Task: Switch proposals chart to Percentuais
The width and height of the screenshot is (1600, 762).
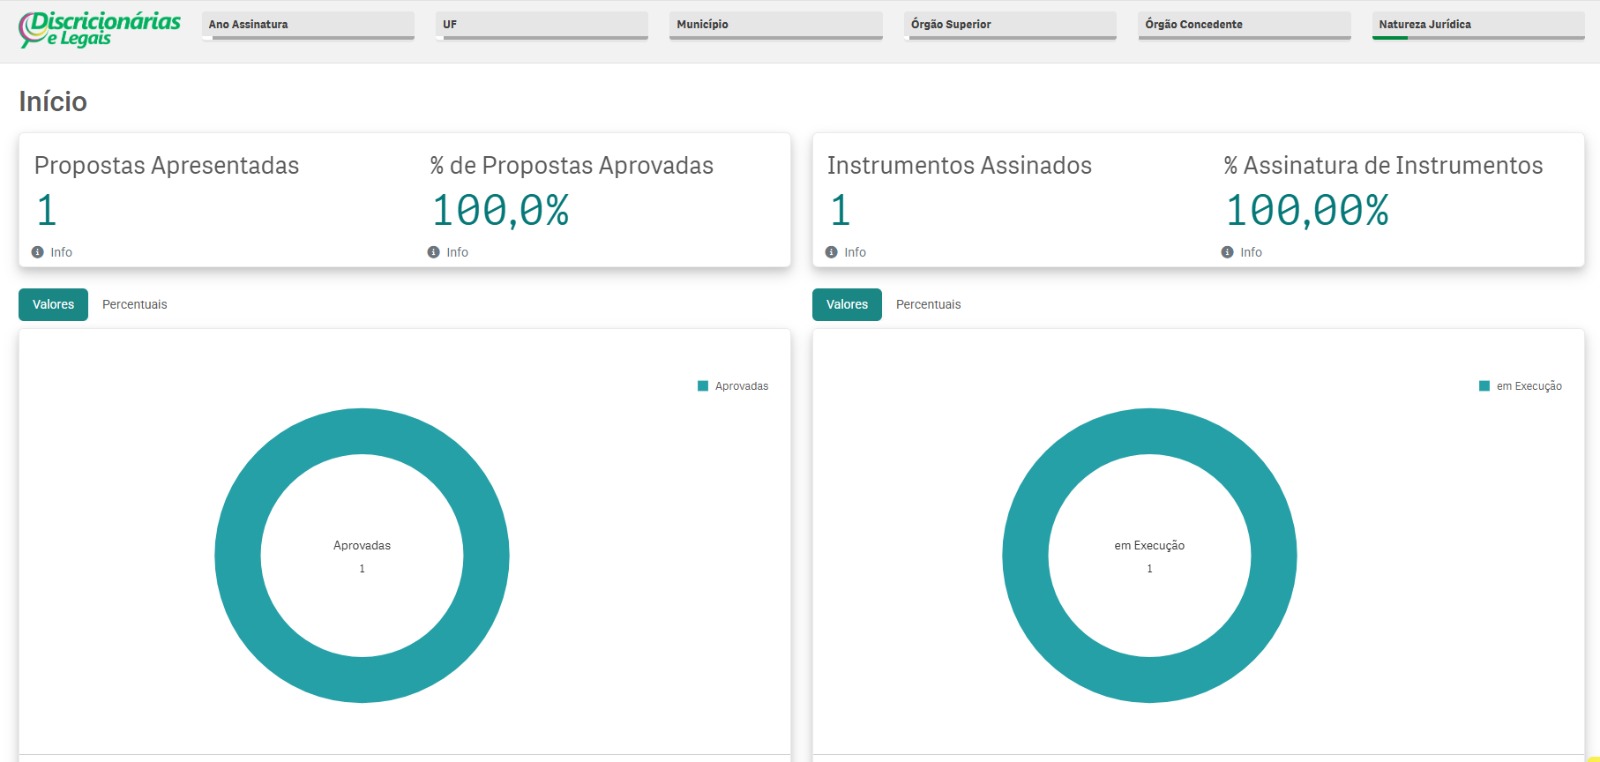Action: 135,305
